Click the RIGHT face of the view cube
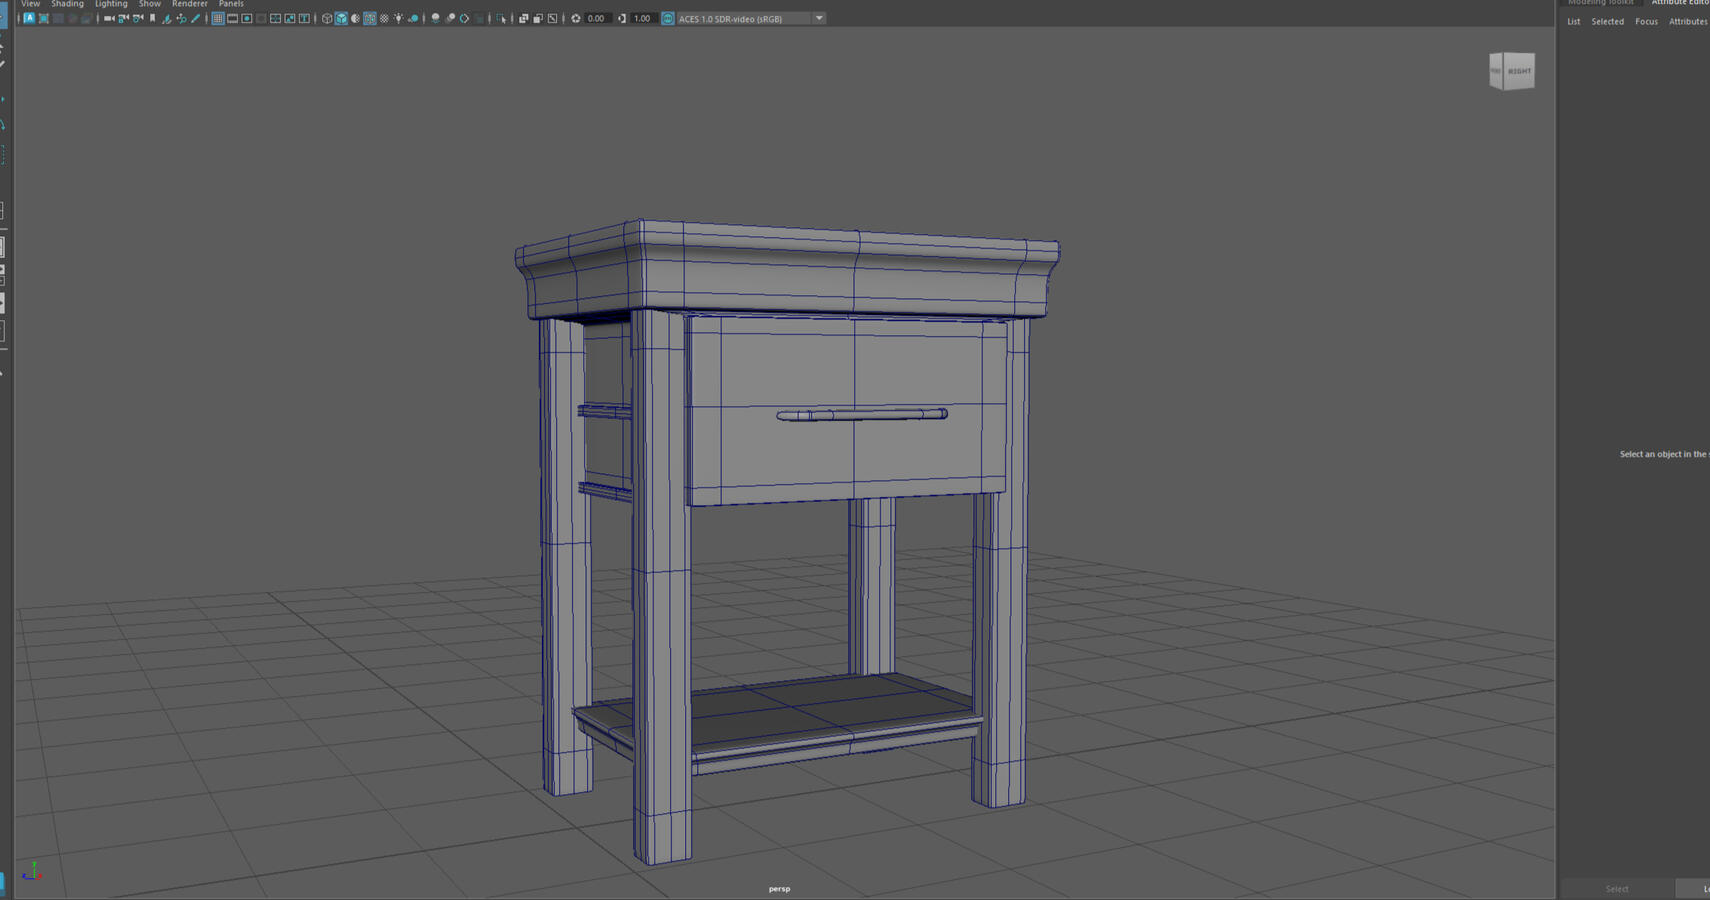 1519,71
